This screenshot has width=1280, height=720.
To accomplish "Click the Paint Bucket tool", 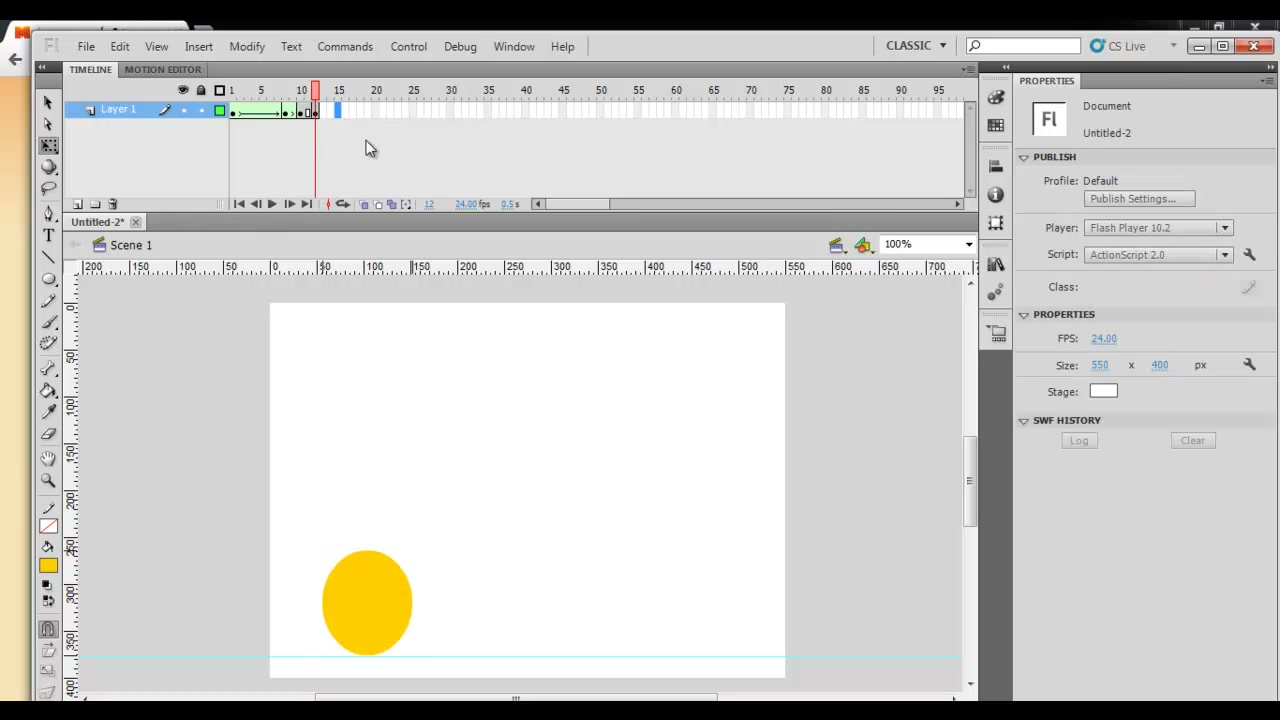I will coord(48,390).
